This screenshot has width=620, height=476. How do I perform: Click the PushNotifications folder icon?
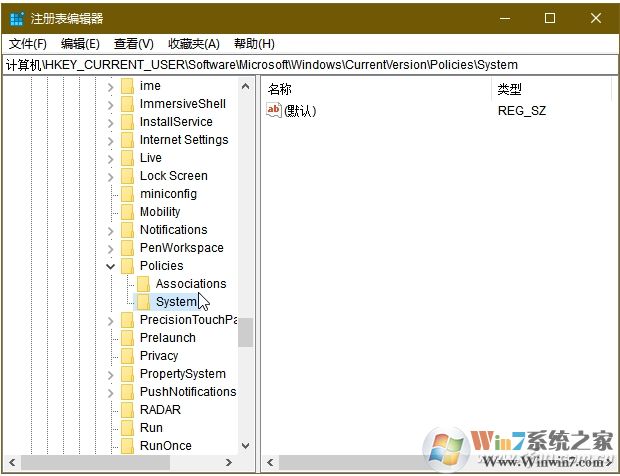click(x=127, y=392)
